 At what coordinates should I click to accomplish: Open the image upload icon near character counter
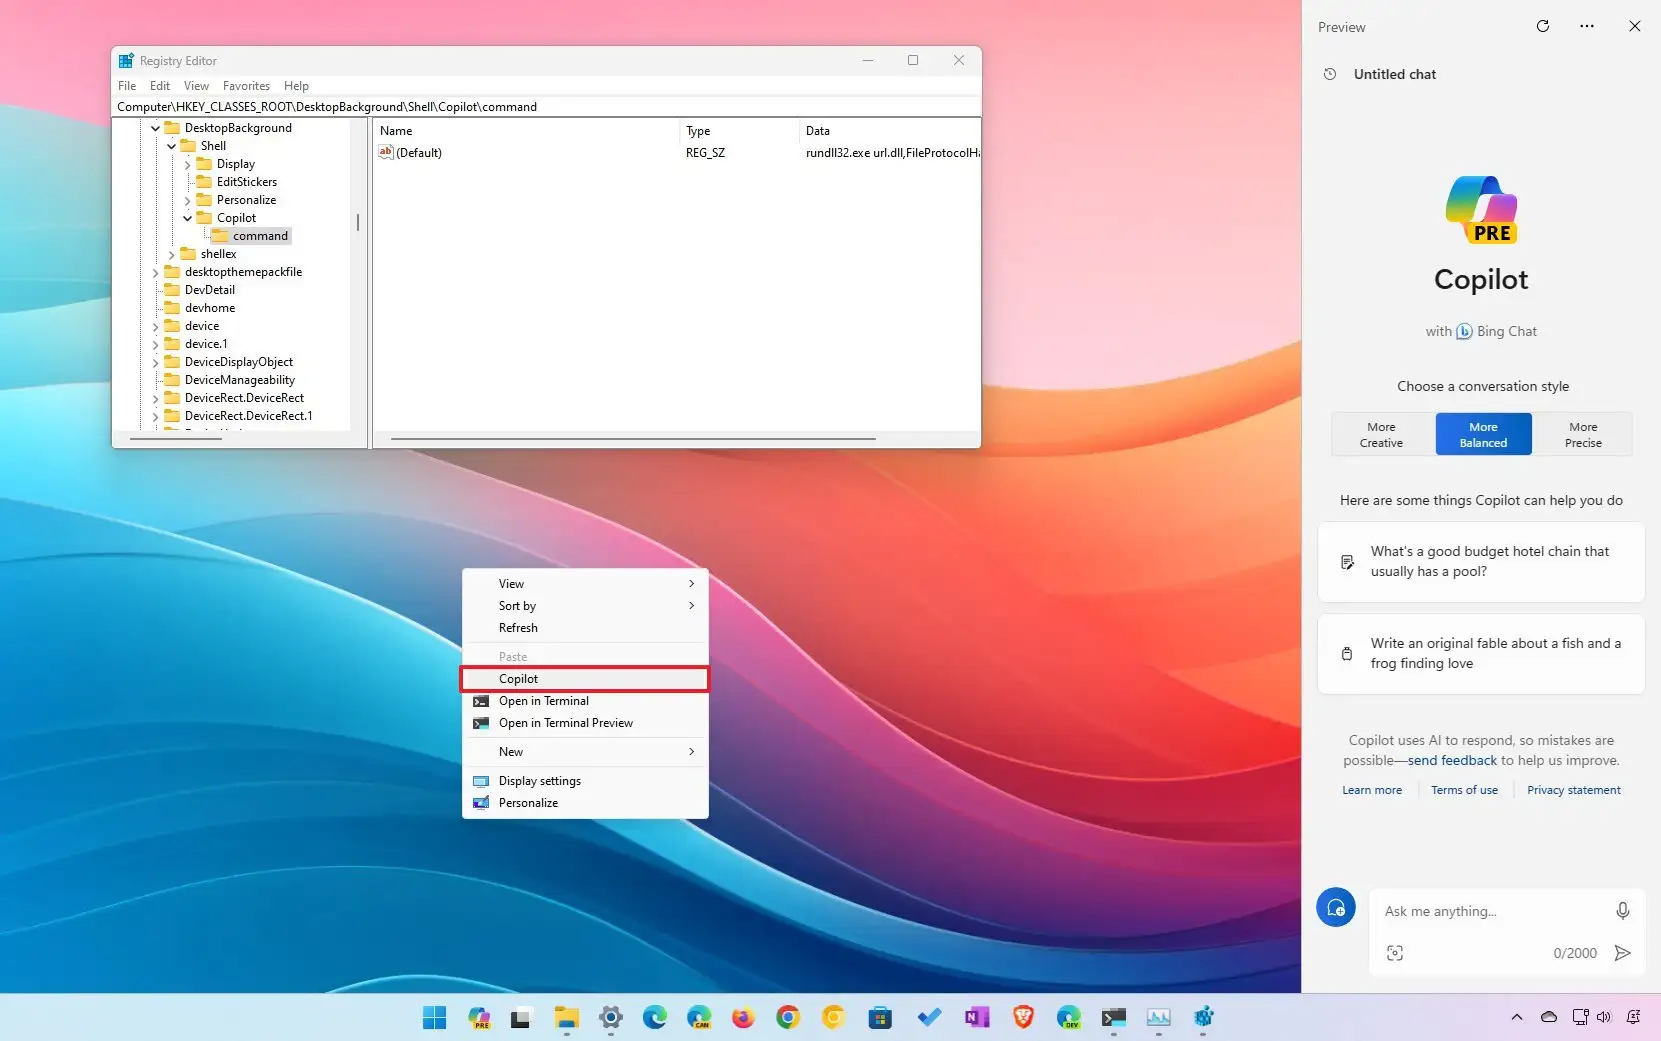click(1395, 952)
